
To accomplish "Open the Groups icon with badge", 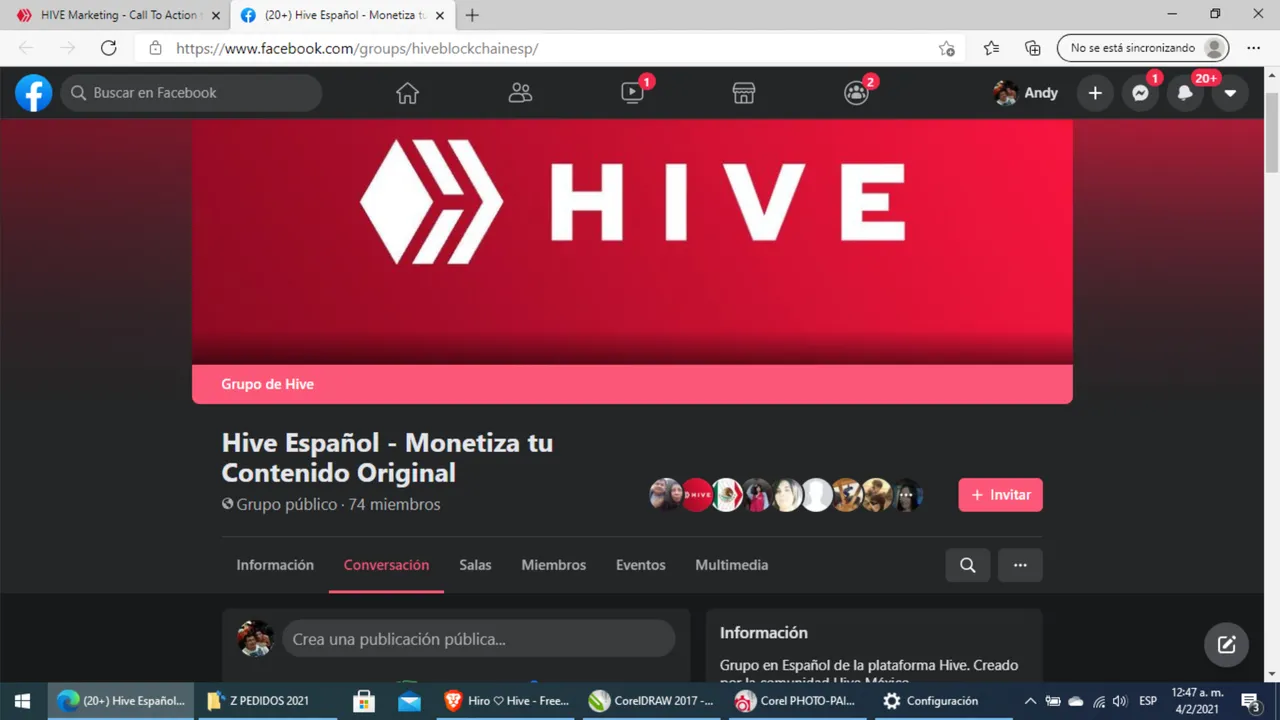I will (x=856, y=93).
